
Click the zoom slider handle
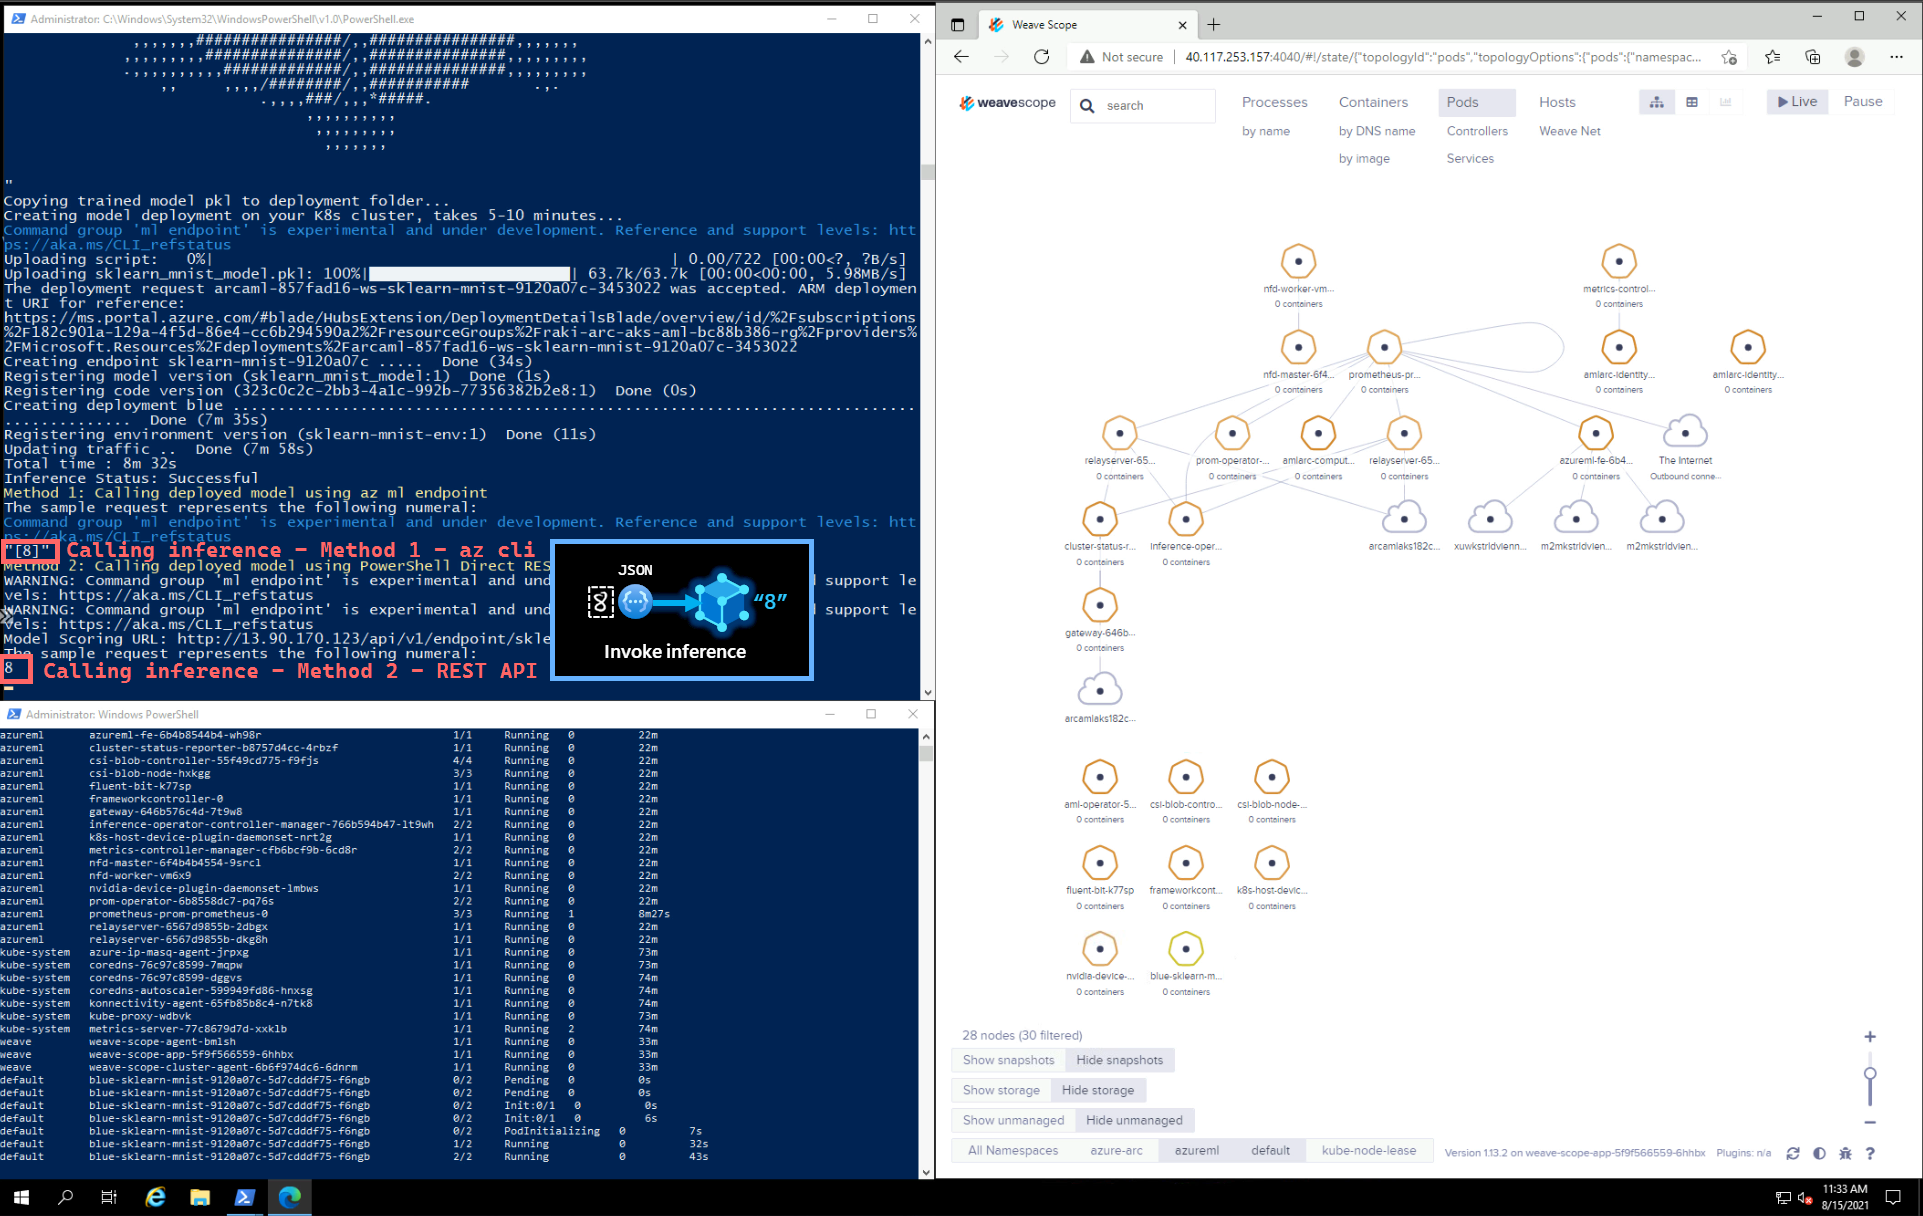click(1870, 1073)
